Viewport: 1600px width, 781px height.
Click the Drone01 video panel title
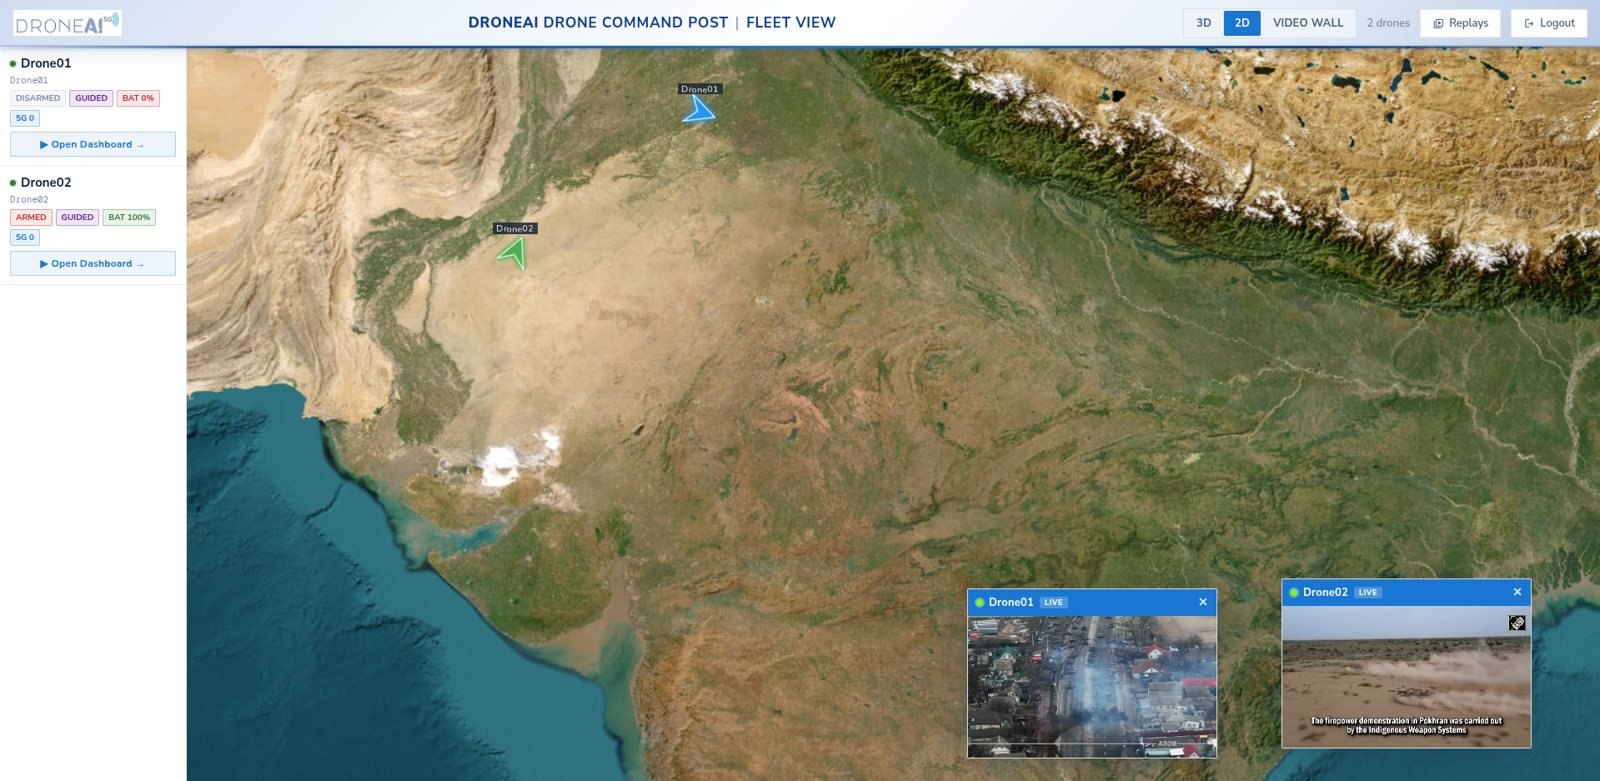pyautogui.click(x=1011, y=602)
